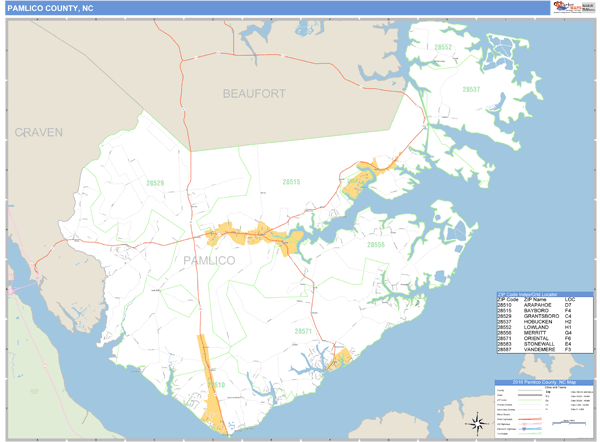Select the CRAVEN county label
The height and width of the screenshot is (442, 600).
coord(38,132)
